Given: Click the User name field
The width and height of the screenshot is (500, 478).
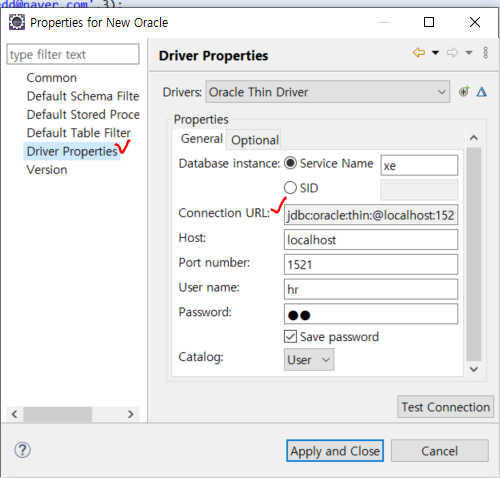Looking at the screenshot, I should pos(371,289).
